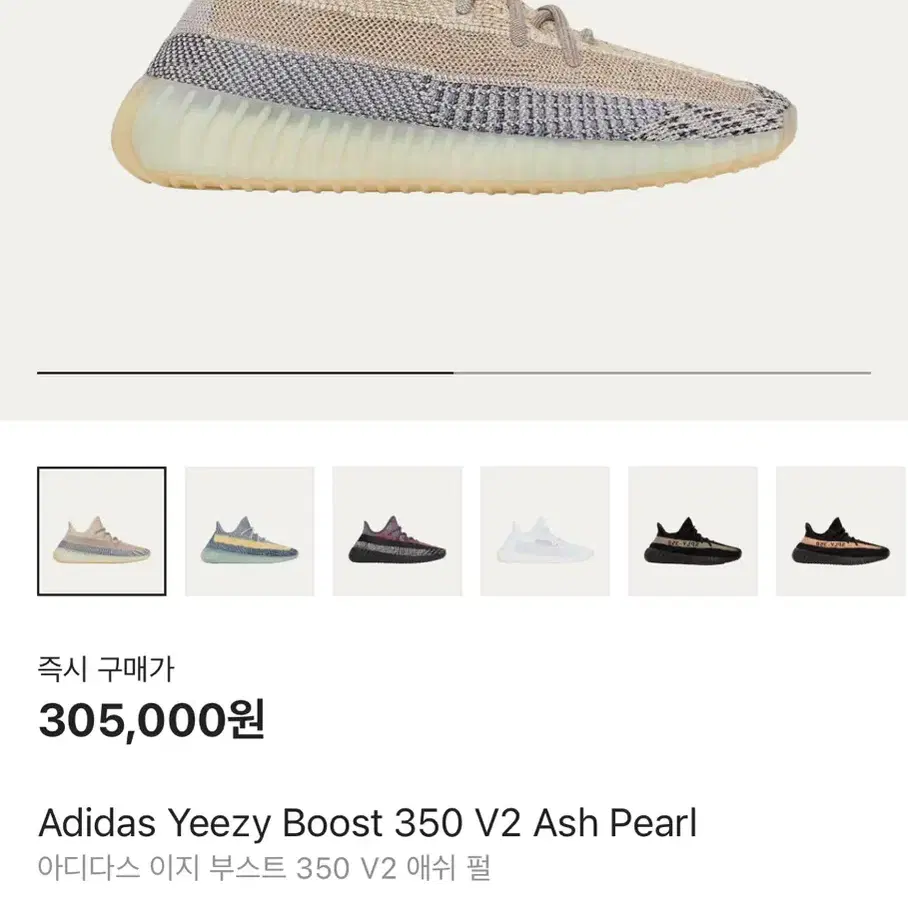
Task: Choose the black and burgundy Yeezy thumbnail
Action: [x=397, y=531]
